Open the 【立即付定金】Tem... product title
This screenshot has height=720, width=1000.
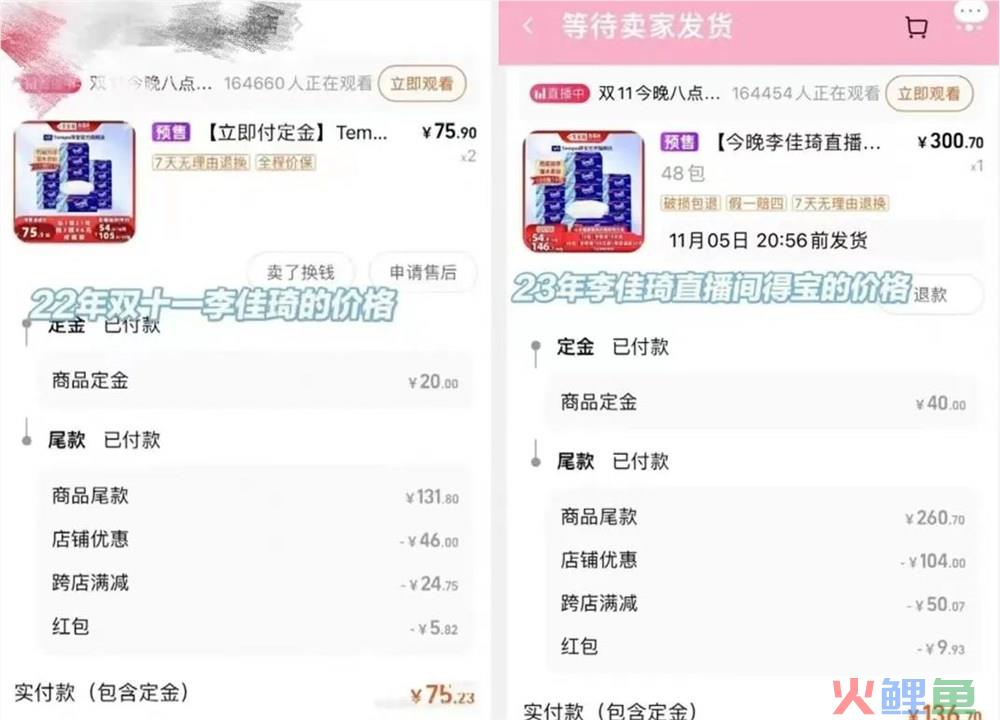click(x=295, y=133)
